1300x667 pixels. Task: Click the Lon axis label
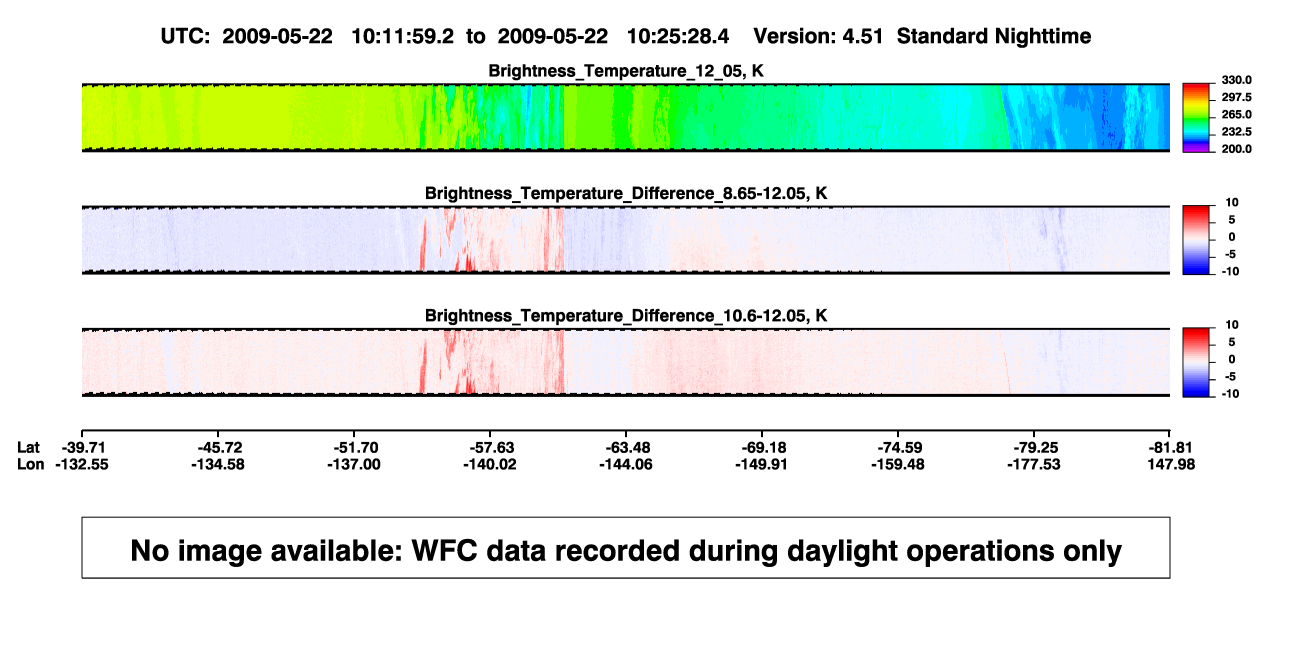(30, 464)
